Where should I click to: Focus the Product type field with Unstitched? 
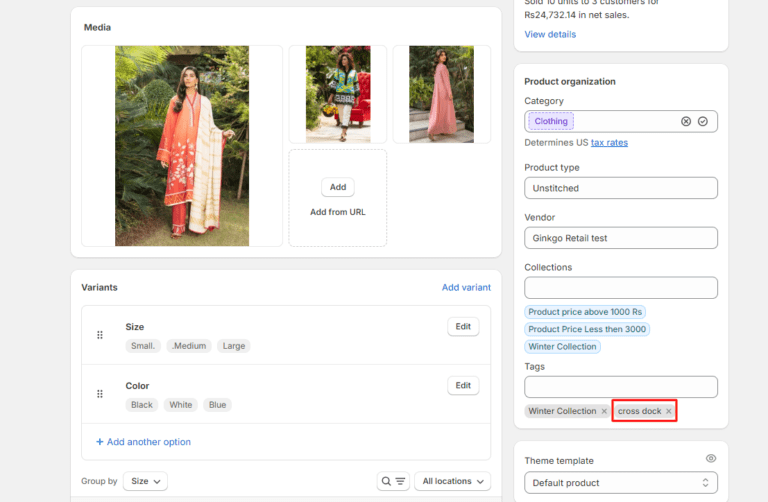tap(621, 188)
